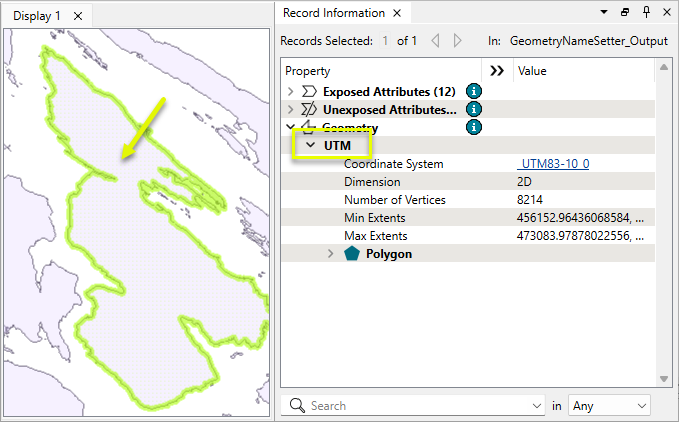This screenshot has height=422, width=679.
Task: Click info icon on Geometry row
Action: [x=474, y=127]
